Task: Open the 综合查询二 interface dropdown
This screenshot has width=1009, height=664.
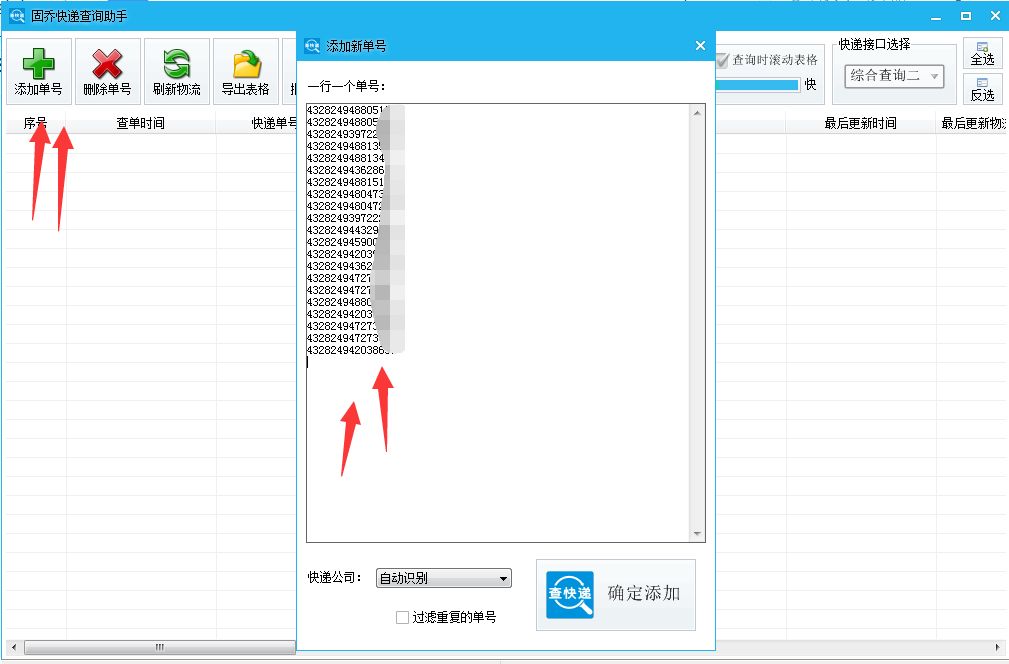Action: 894,76
